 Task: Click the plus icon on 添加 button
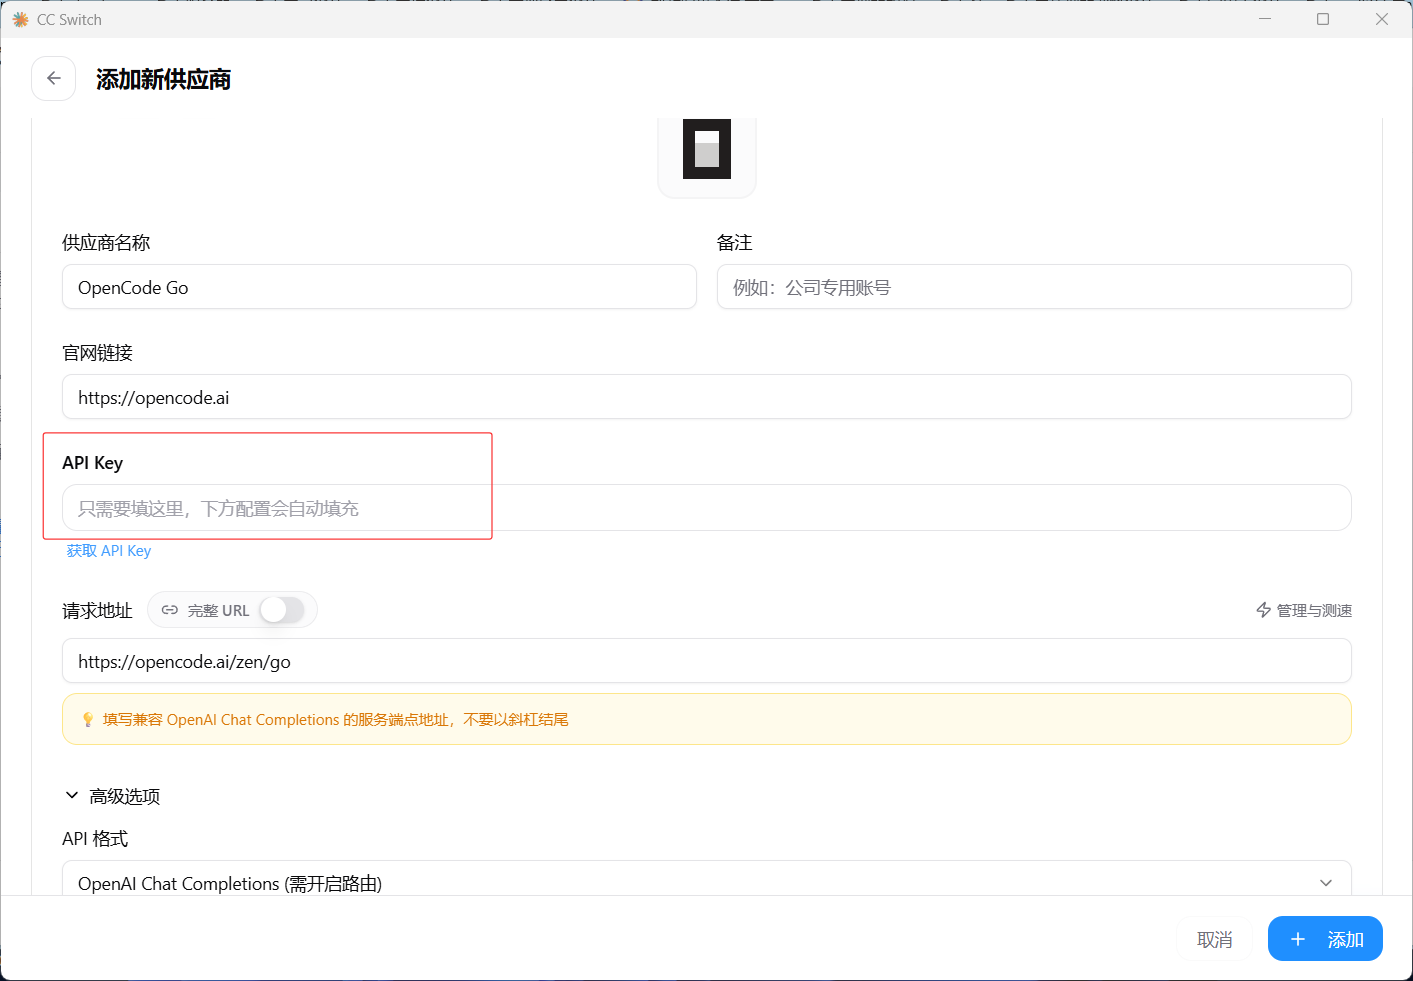1298,939
